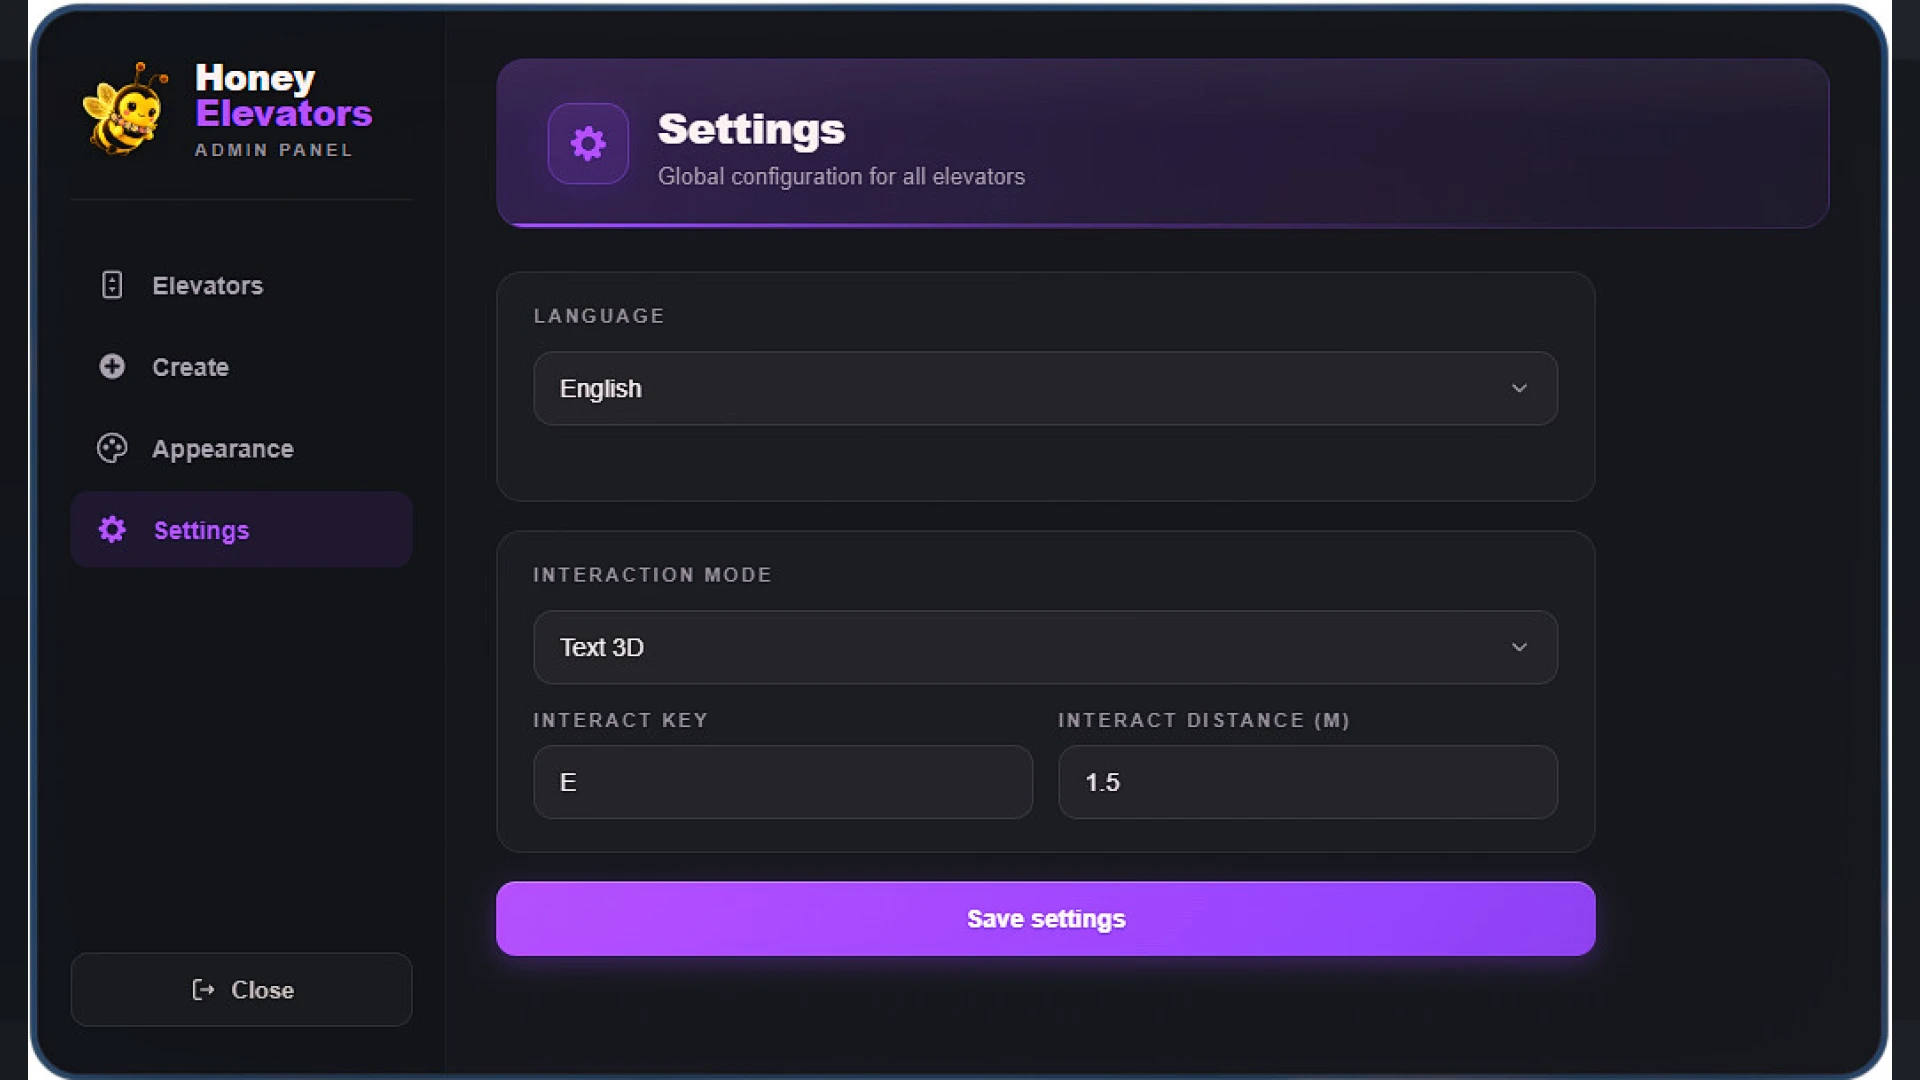Click the Close button in sidebar
The height and width of the screenshot is (1080, 1920).
pos(241,990)
